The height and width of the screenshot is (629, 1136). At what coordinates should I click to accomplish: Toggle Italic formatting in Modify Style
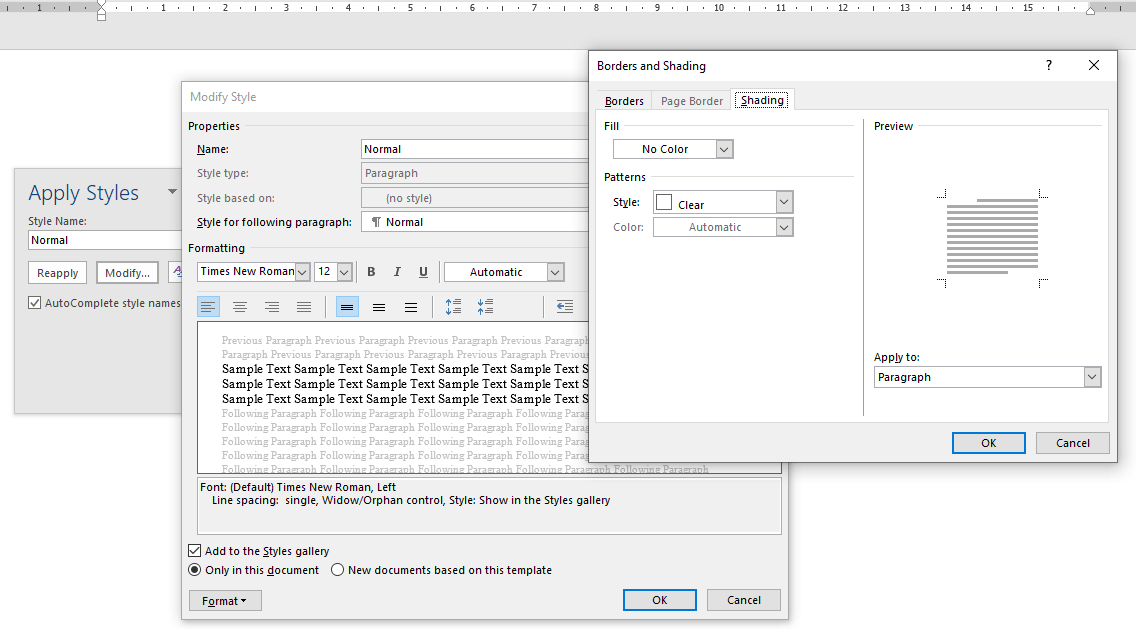397,272
